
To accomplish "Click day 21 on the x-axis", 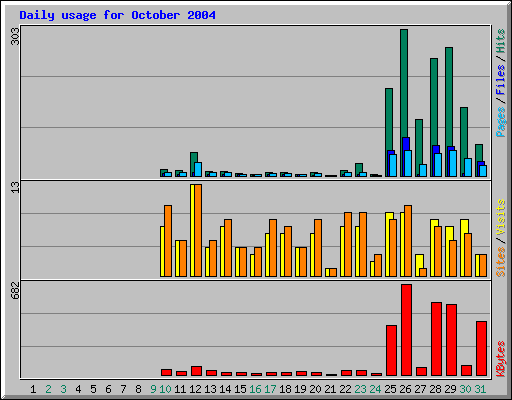I will click(330, 389).
